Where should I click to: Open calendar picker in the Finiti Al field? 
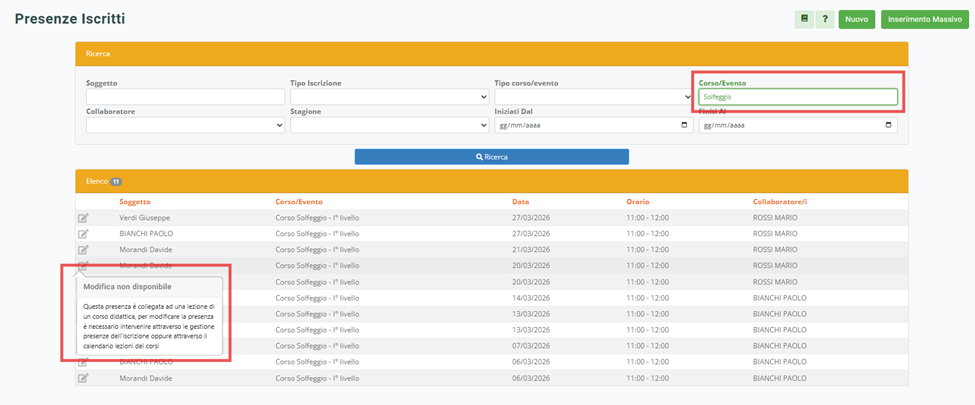click(x=888, y=125)
